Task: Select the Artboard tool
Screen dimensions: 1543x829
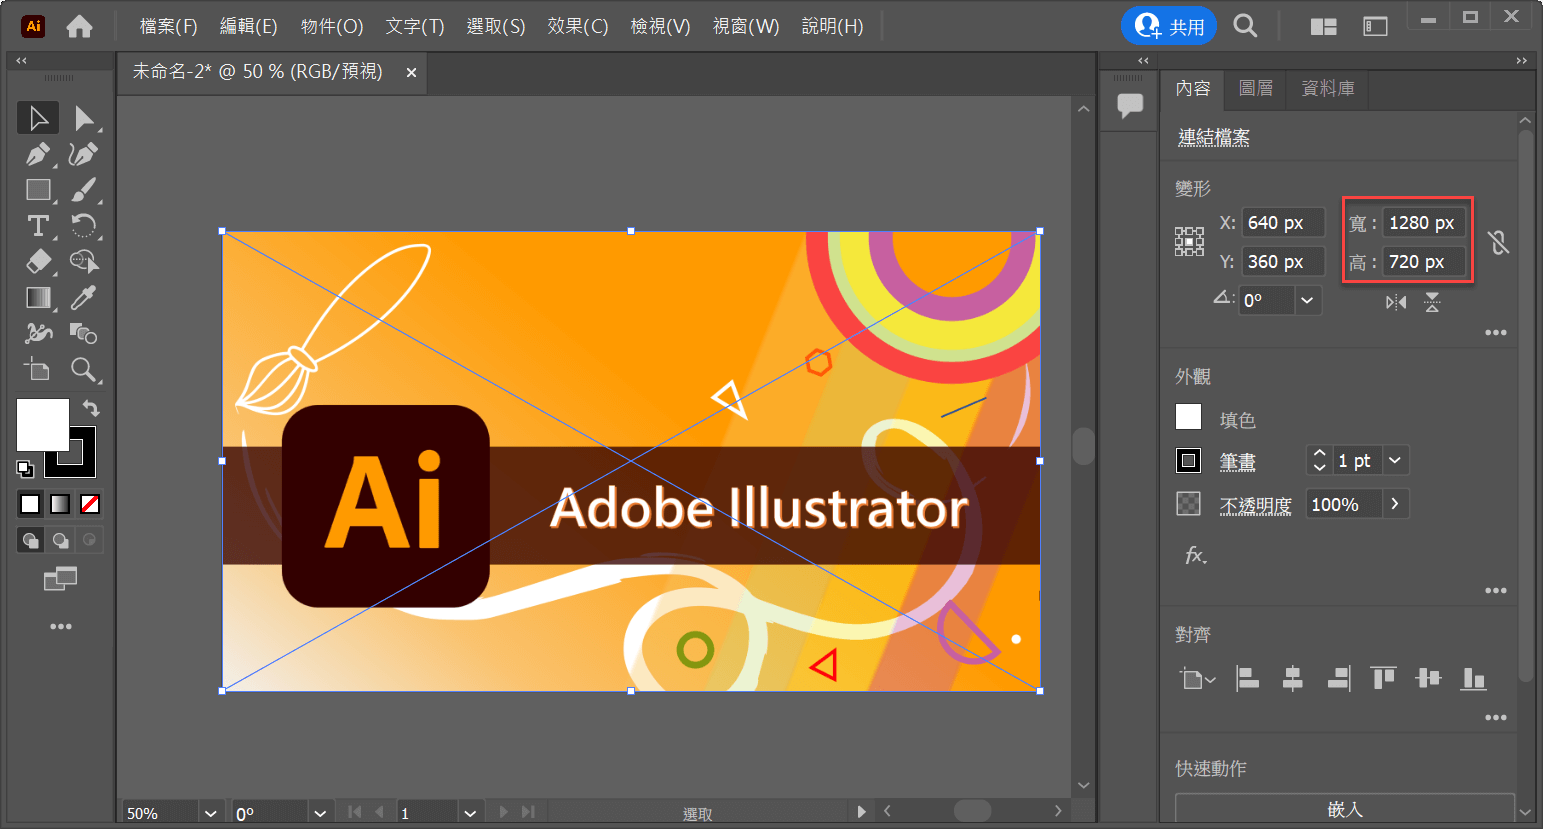Action: pyautogui.click(x=38, y=370)
